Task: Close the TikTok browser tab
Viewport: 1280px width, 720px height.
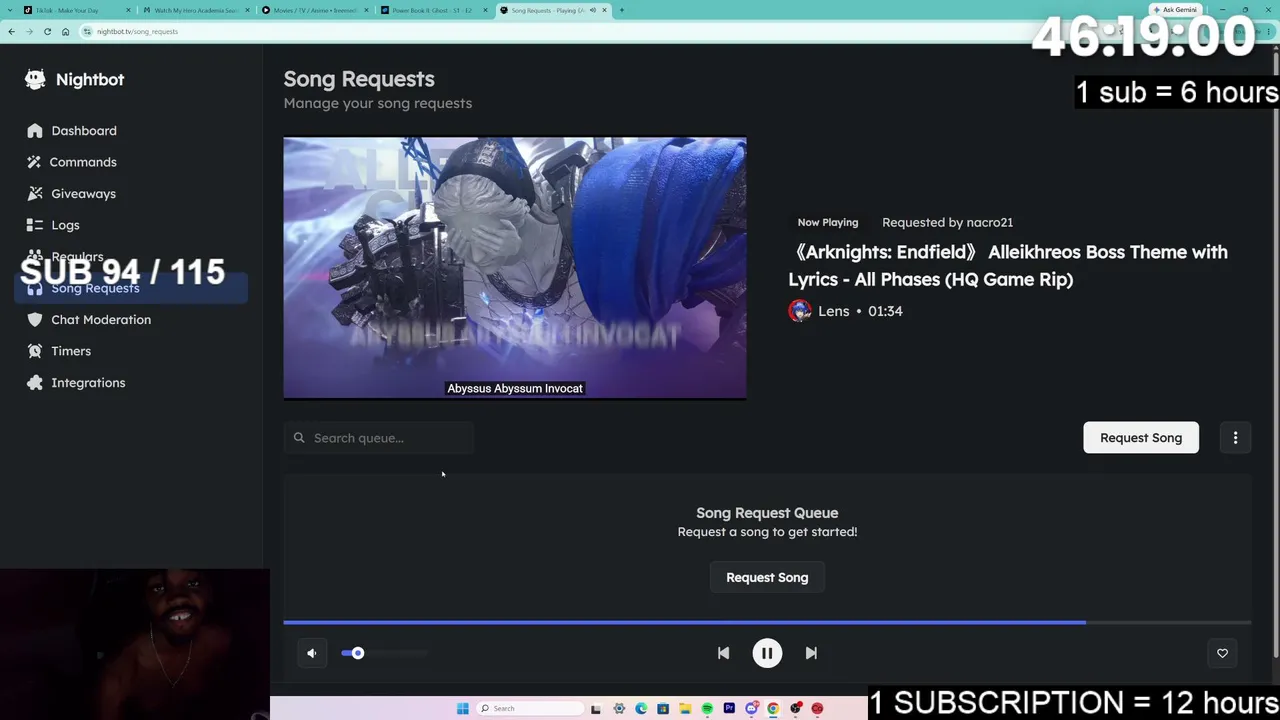Action: [x=129, y=10]
